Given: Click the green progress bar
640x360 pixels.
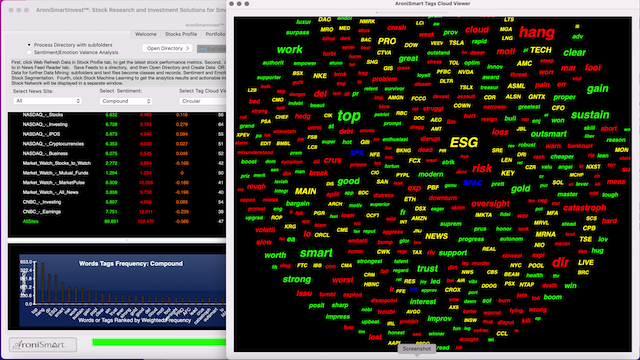Looking at the screenshot, I should click(159, 342).
